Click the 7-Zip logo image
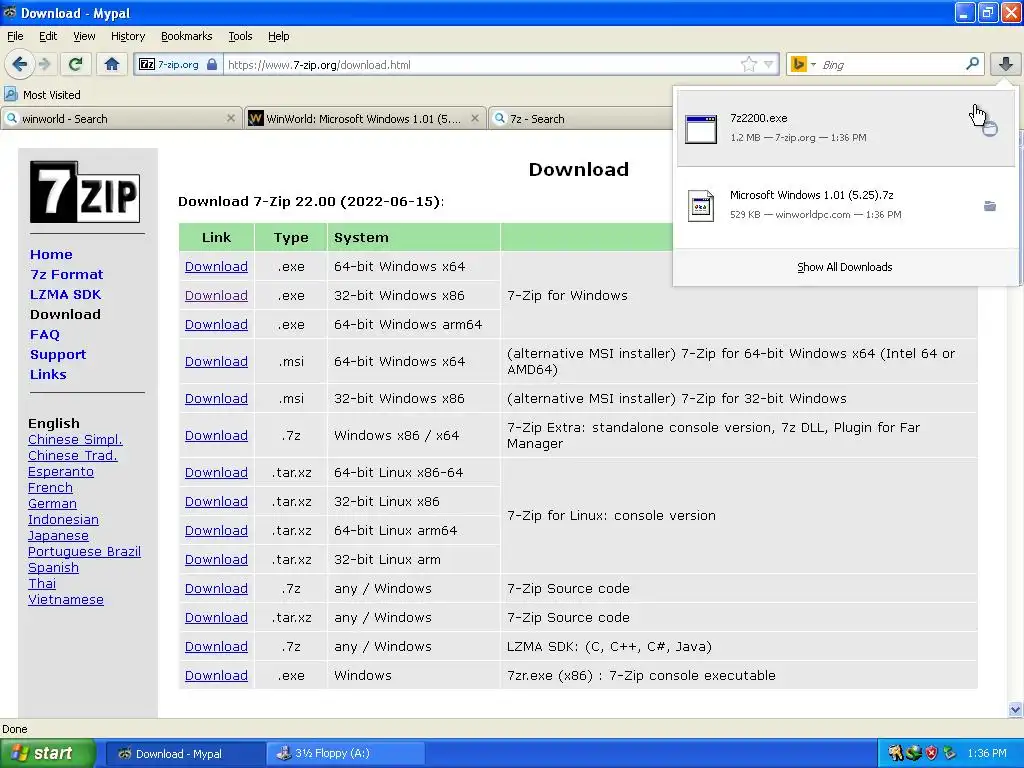This screenshot has height=768, width=1024. 85,192
